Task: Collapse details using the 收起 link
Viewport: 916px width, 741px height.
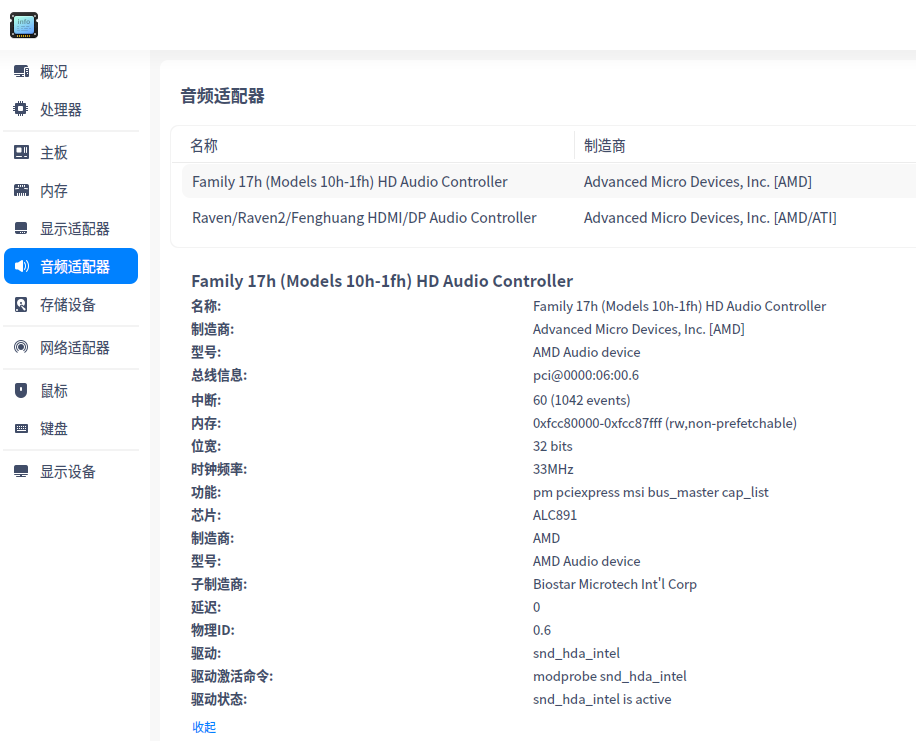Action: [x=203, y=727]
